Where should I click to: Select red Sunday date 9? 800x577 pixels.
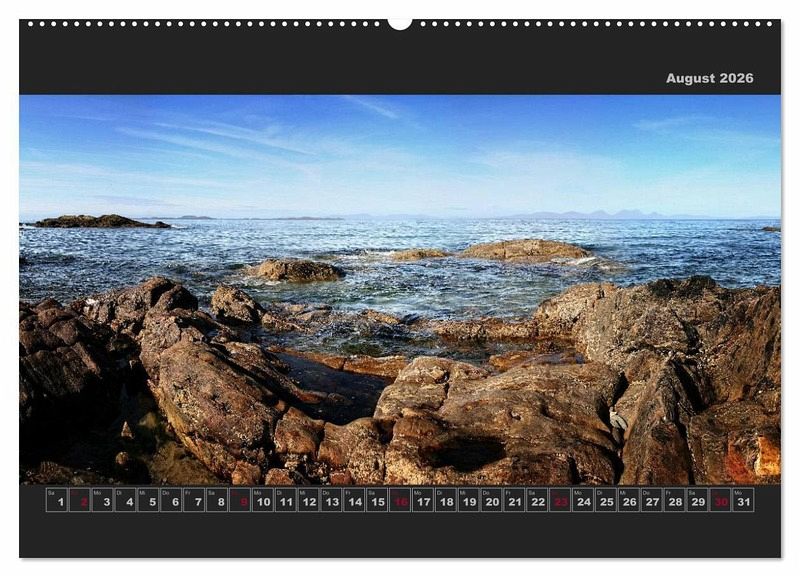[240, 500]
